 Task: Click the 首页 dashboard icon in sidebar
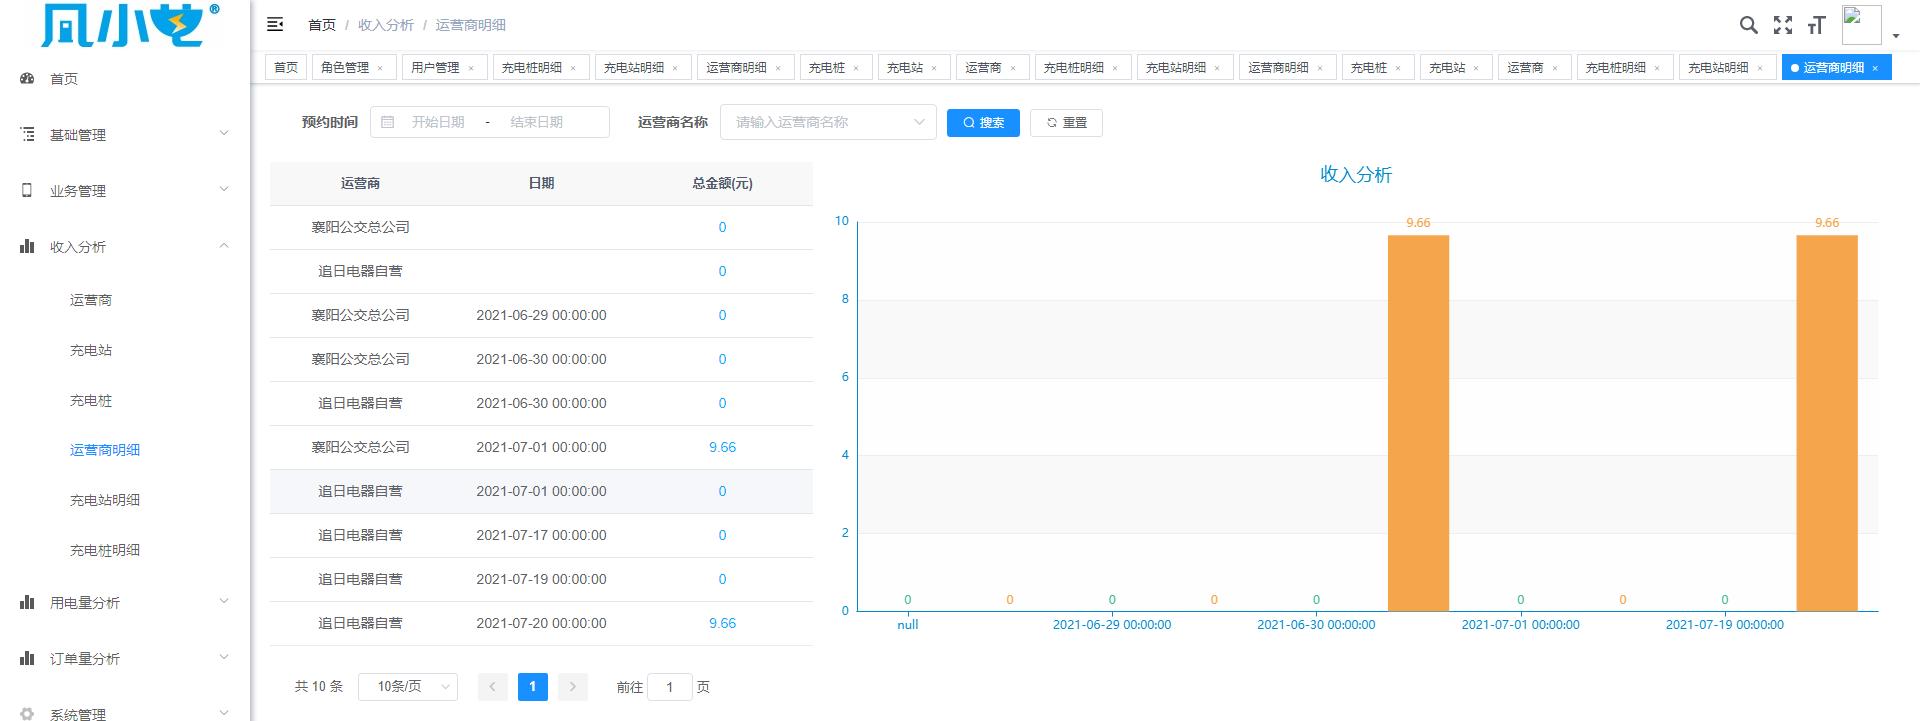tap(28, 79)
